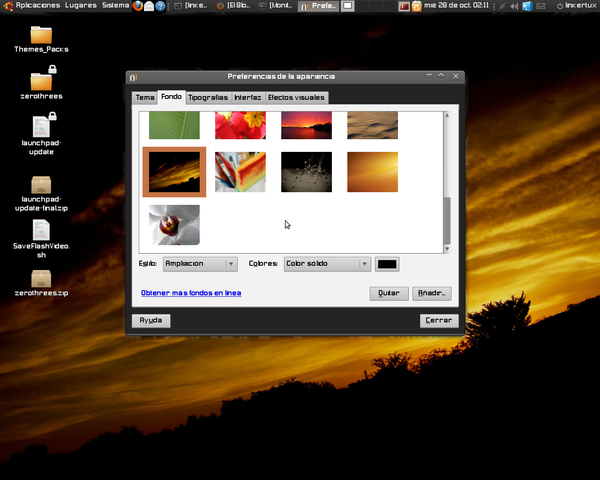Image resolution: width=600 pixels, height=480 pixels.
Task: Switch to the [Inke.. taskbar window
Action: (191, 6)
